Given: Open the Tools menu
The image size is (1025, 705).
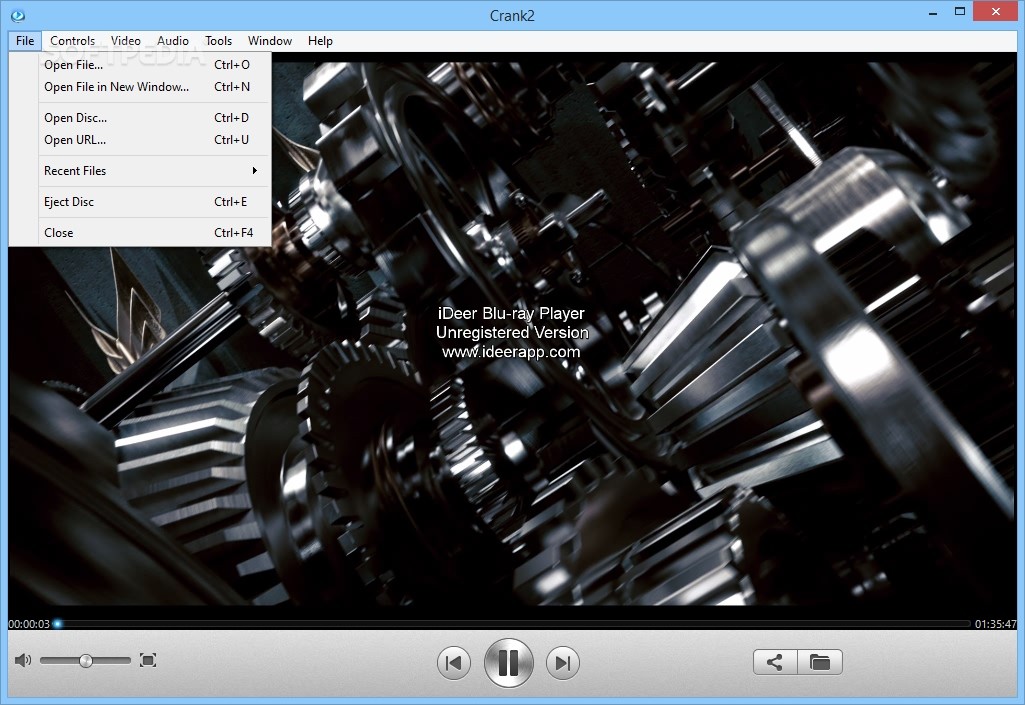Looking at the screenshot, I should (x=218, y=41).
